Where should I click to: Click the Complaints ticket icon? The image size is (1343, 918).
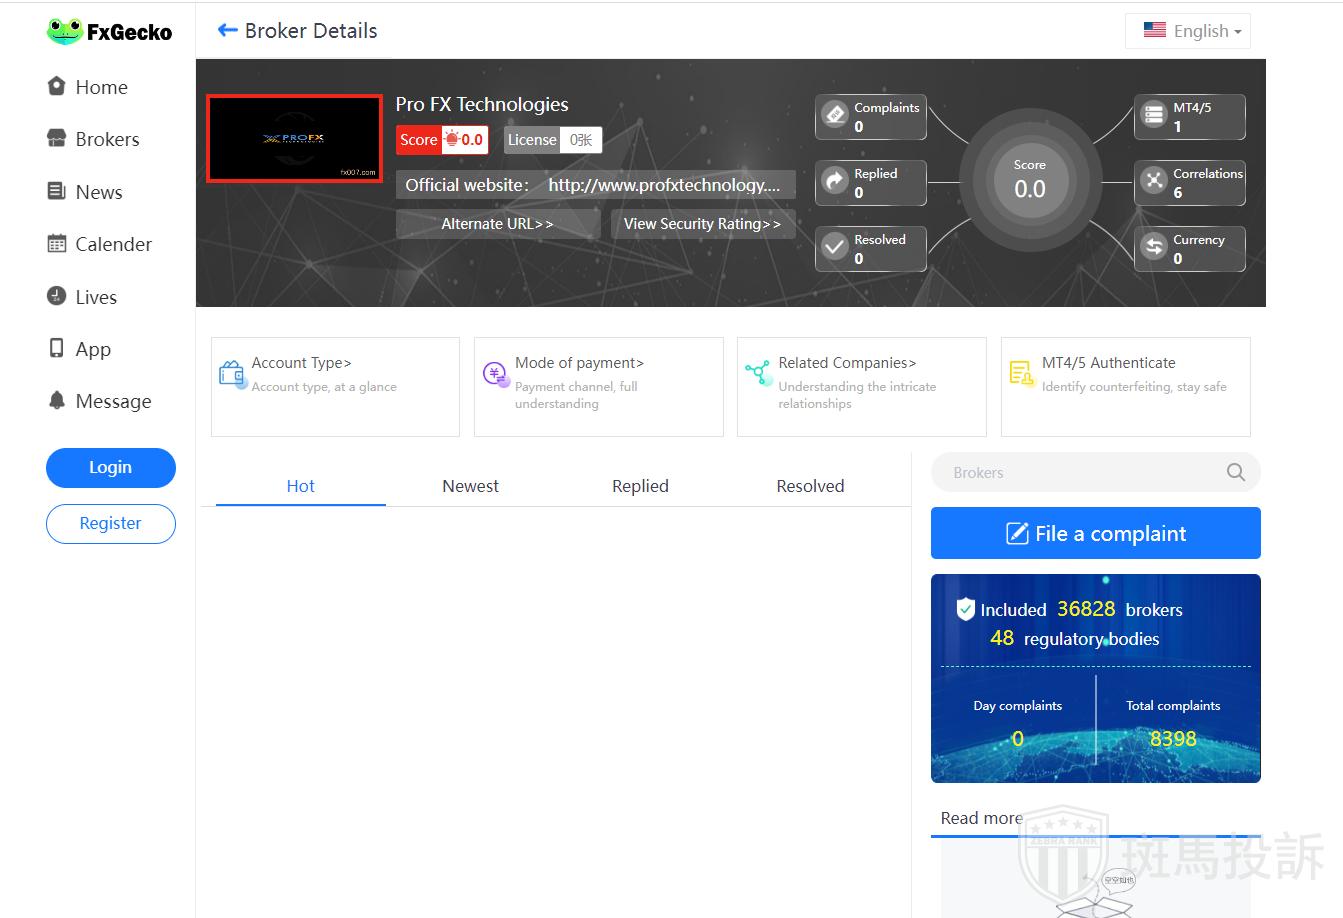835,115
